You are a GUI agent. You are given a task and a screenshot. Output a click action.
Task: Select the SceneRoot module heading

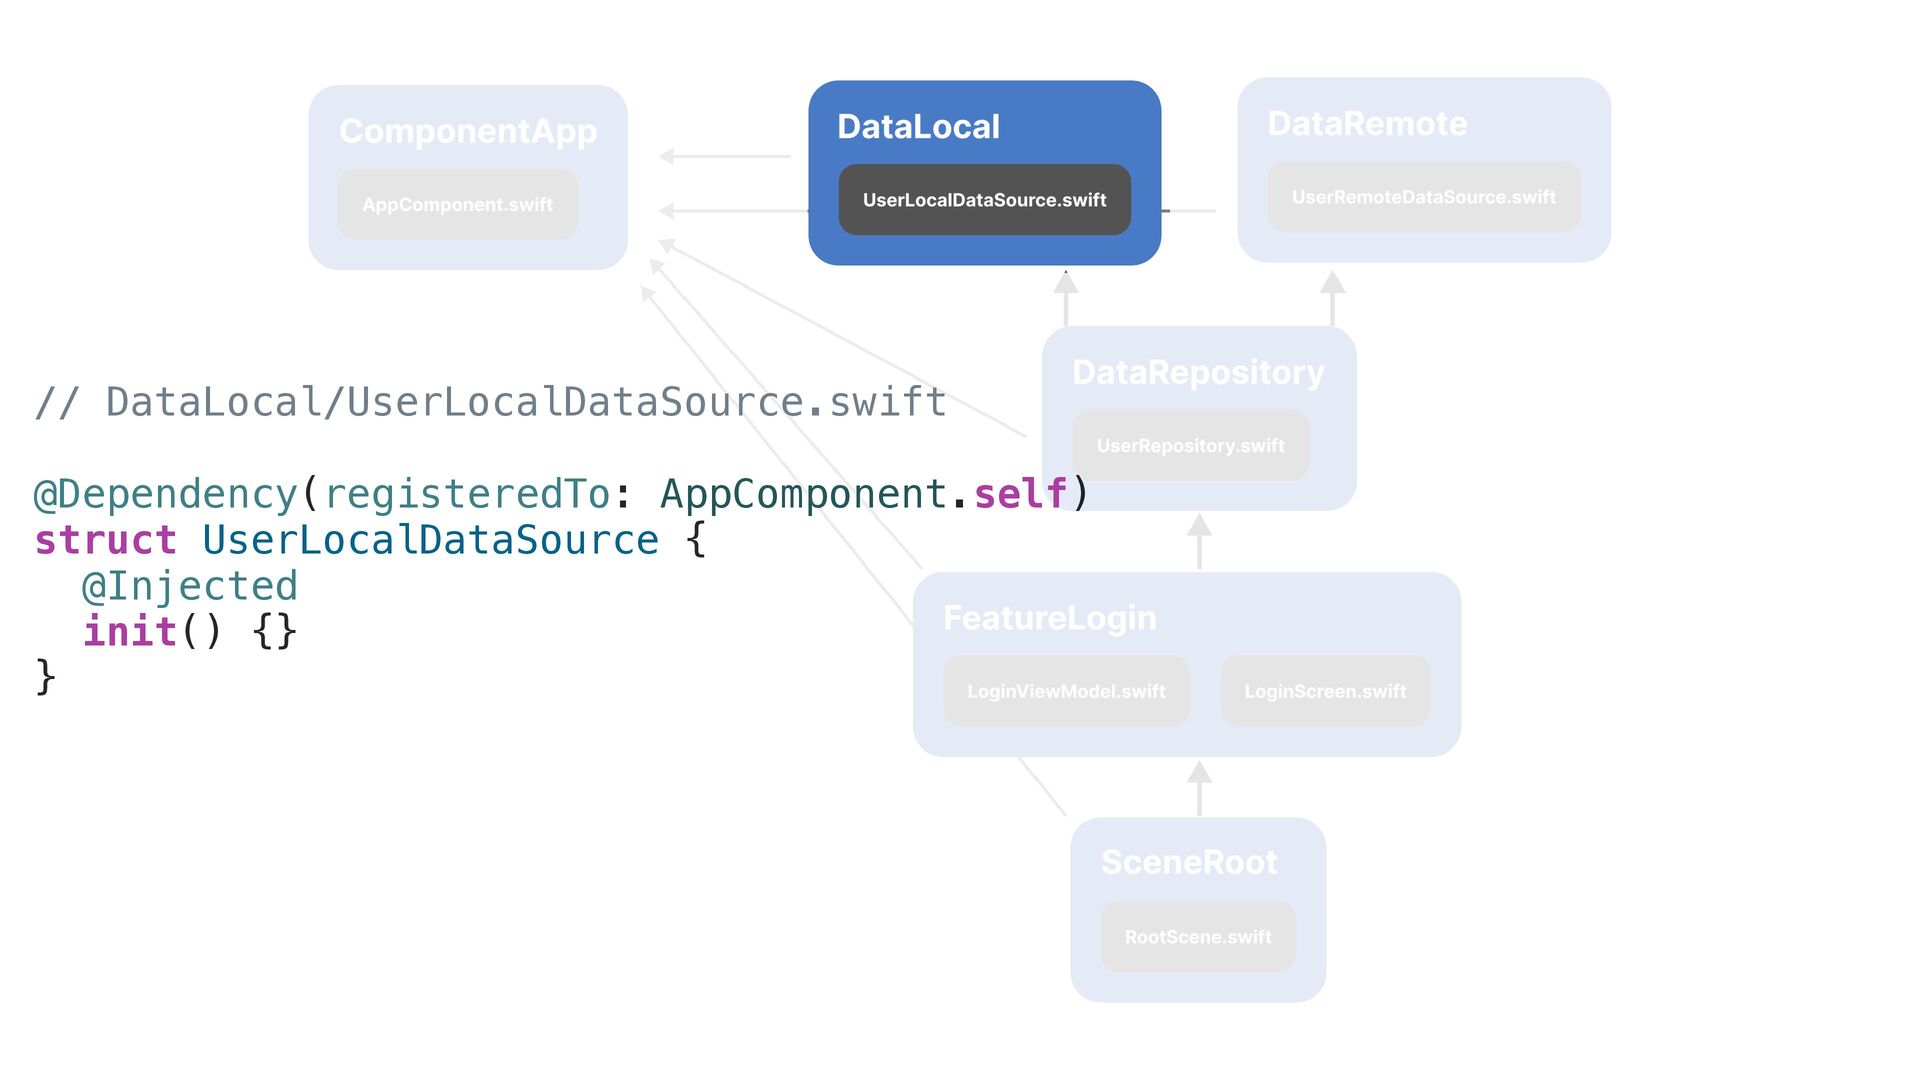pos(1189,862)
